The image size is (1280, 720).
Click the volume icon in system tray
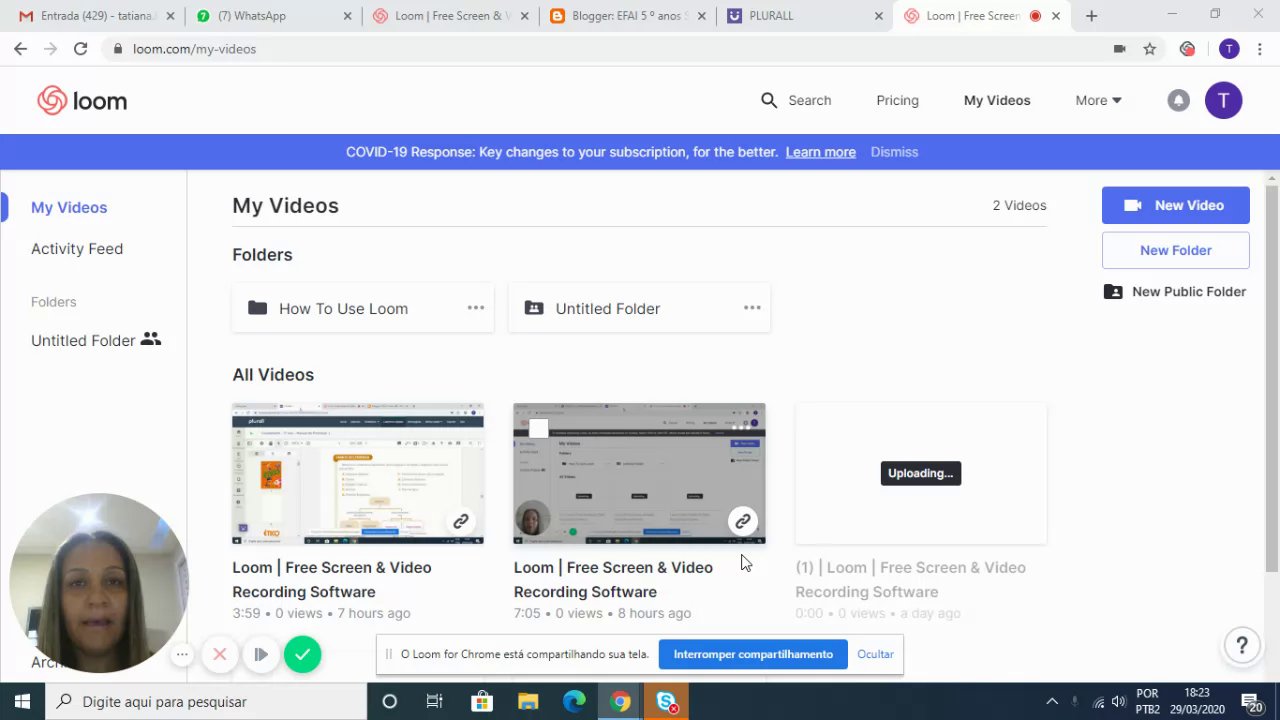click(1119, 701)
